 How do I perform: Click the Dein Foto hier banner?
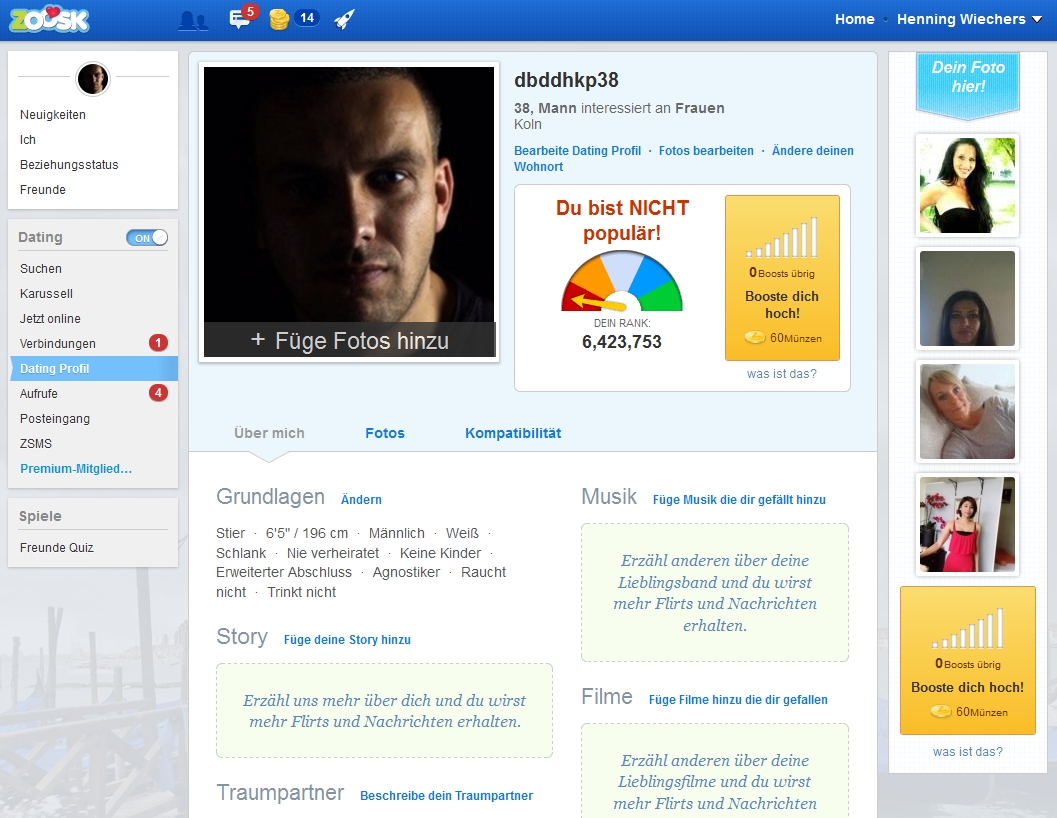click(967, 84)
